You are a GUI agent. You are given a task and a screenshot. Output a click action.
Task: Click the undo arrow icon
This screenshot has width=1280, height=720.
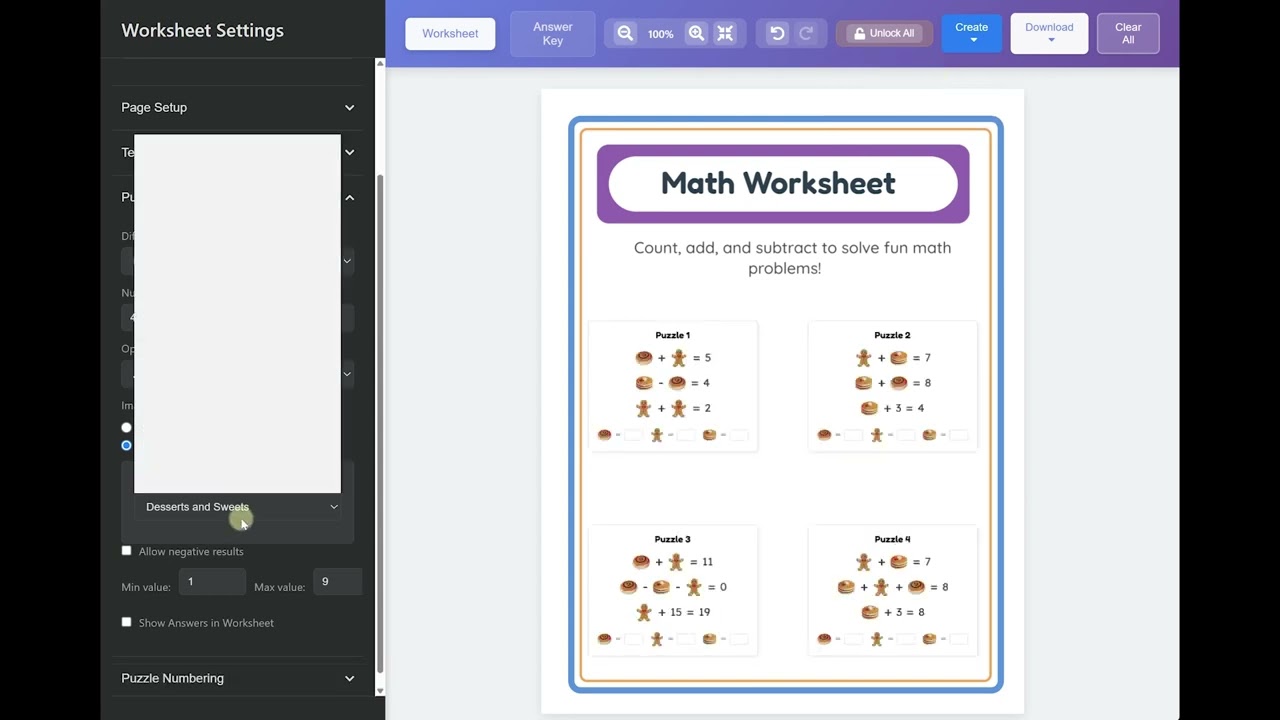coord(777,33)
